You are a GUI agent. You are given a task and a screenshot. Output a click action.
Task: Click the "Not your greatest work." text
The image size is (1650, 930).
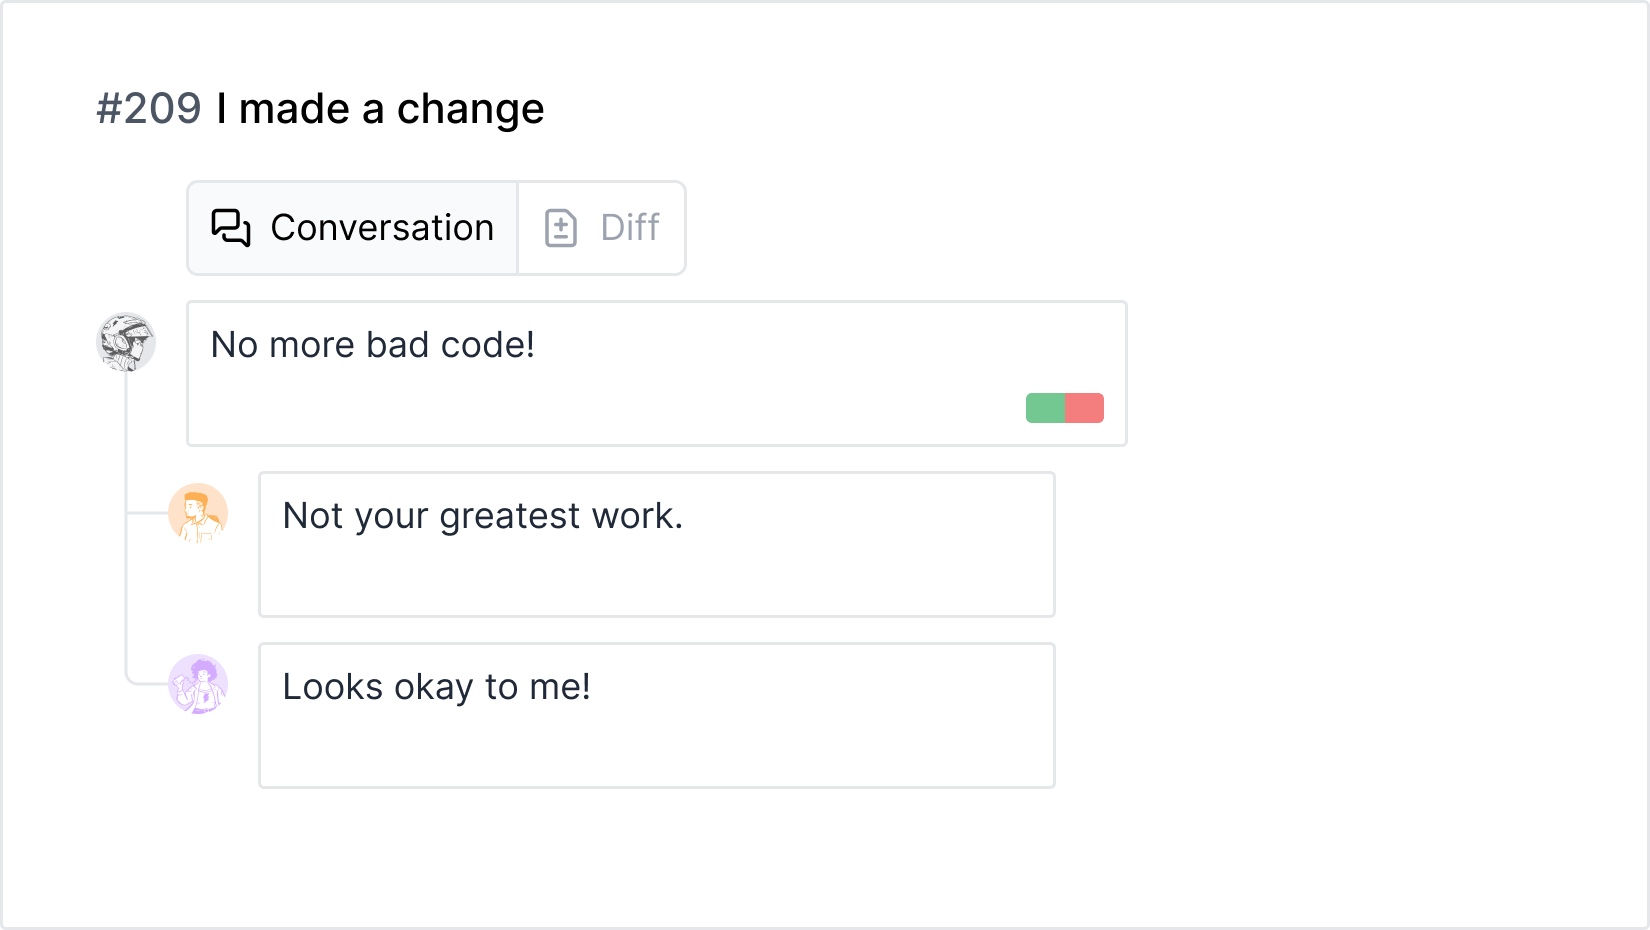[483, 516]
